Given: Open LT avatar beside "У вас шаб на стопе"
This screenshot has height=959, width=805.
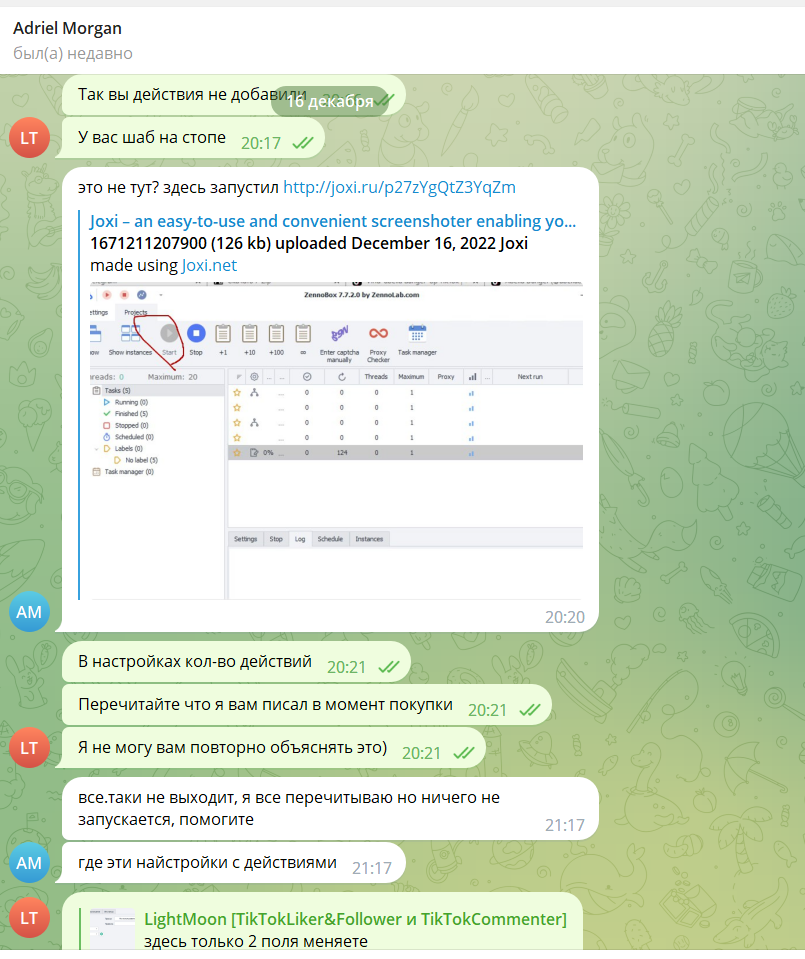Looking at the screenshot, I should 29,138.
